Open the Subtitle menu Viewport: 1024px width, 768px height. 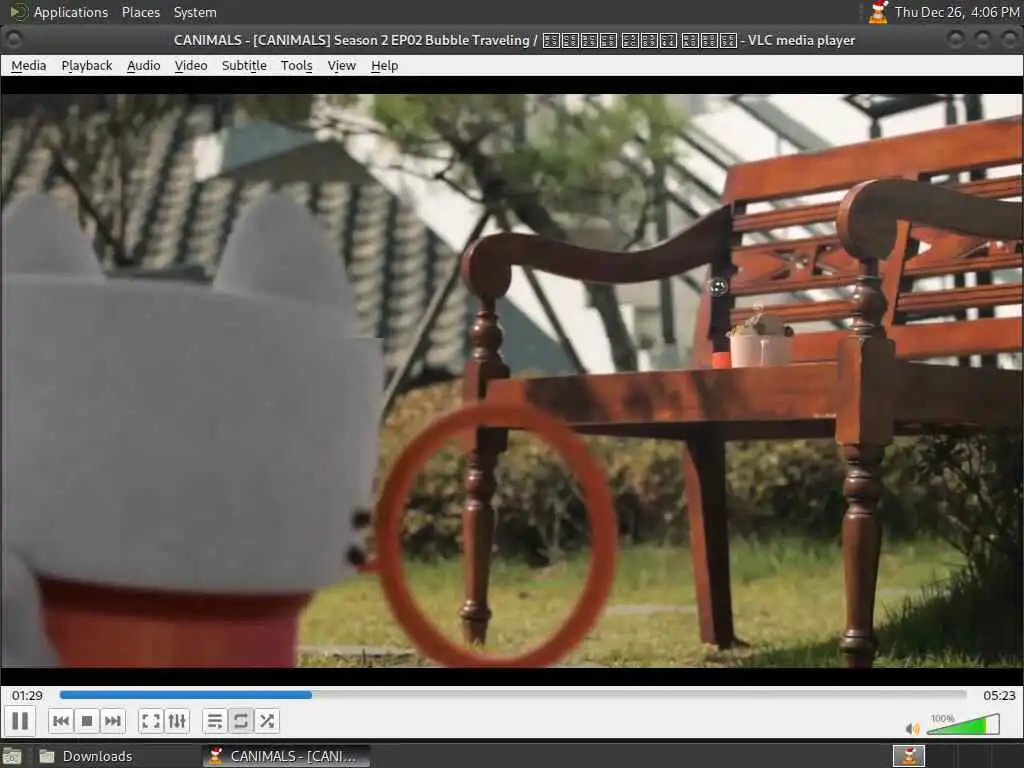pyautogui.click(x=244, y=65)
